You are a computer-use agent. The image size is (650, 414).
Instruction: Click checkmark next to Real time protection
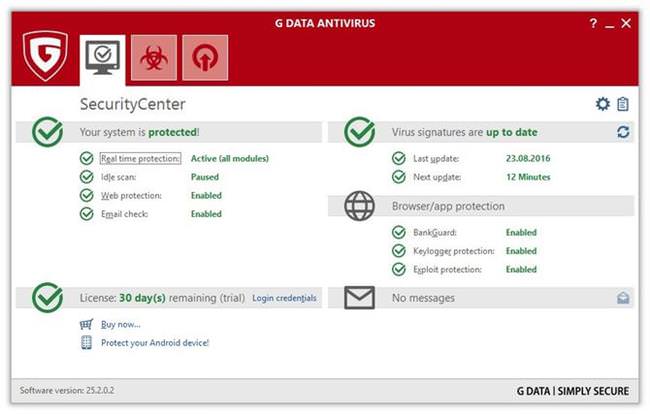point(86,158)
